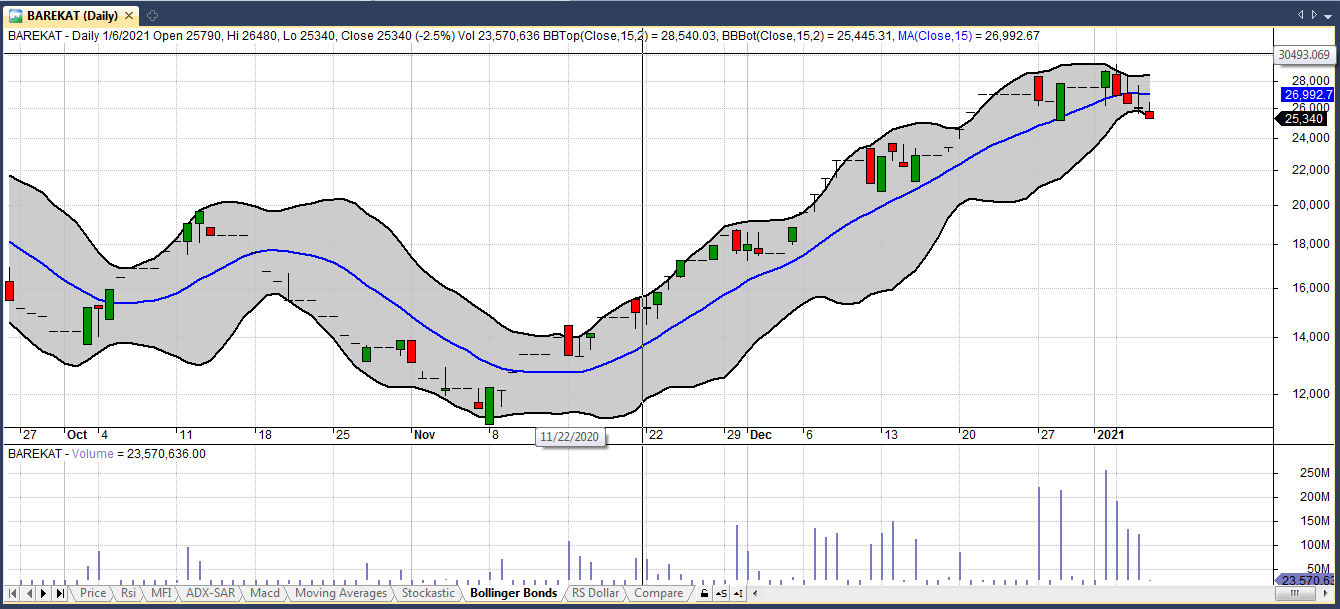1340x609 pixels.
Task: Toggle the chart lock padlock icon
Action: [704, 593]
